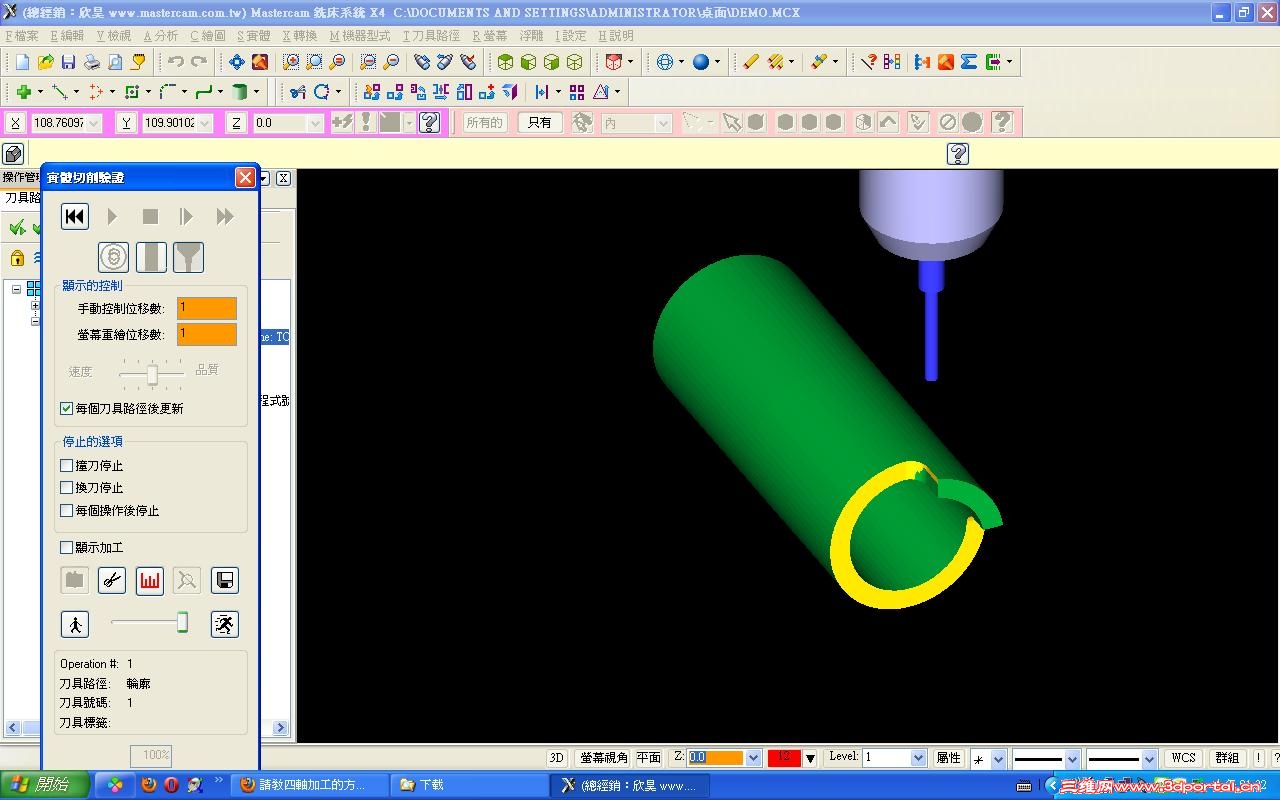Save the file with the floppy icon
Screen dimensions: 1280x800
click(x=68, y=62)
